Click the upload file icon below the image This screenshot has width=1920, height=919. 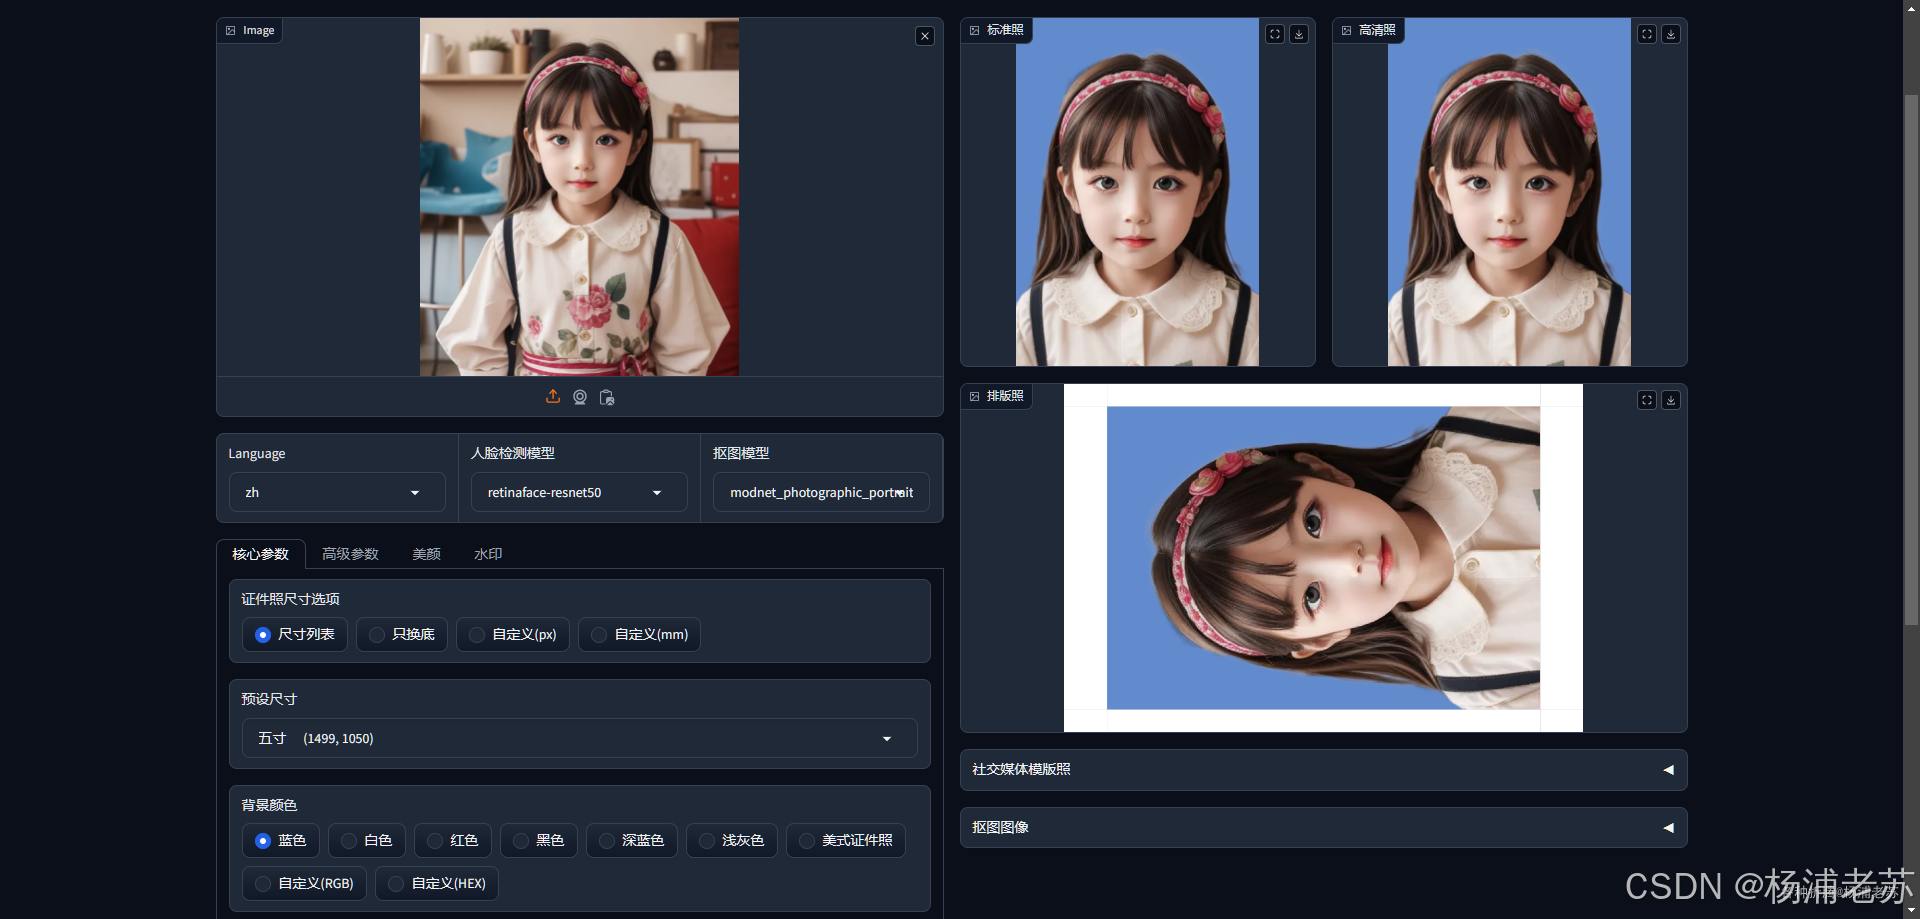click(x=553, y=397)
